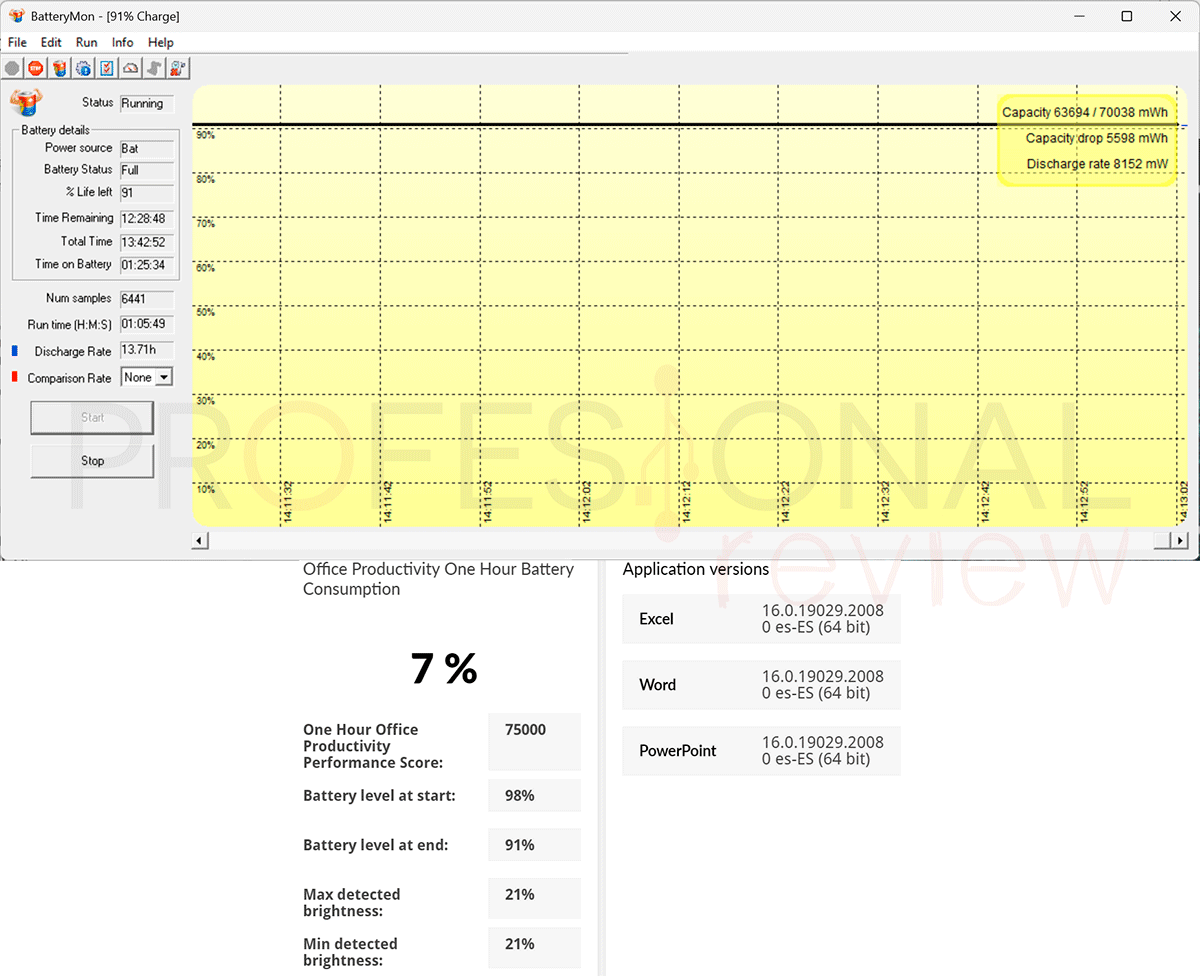Click the gauge speedometer toolbar icon
This screenshot has height=976, width=1200.
pos(131,68)
